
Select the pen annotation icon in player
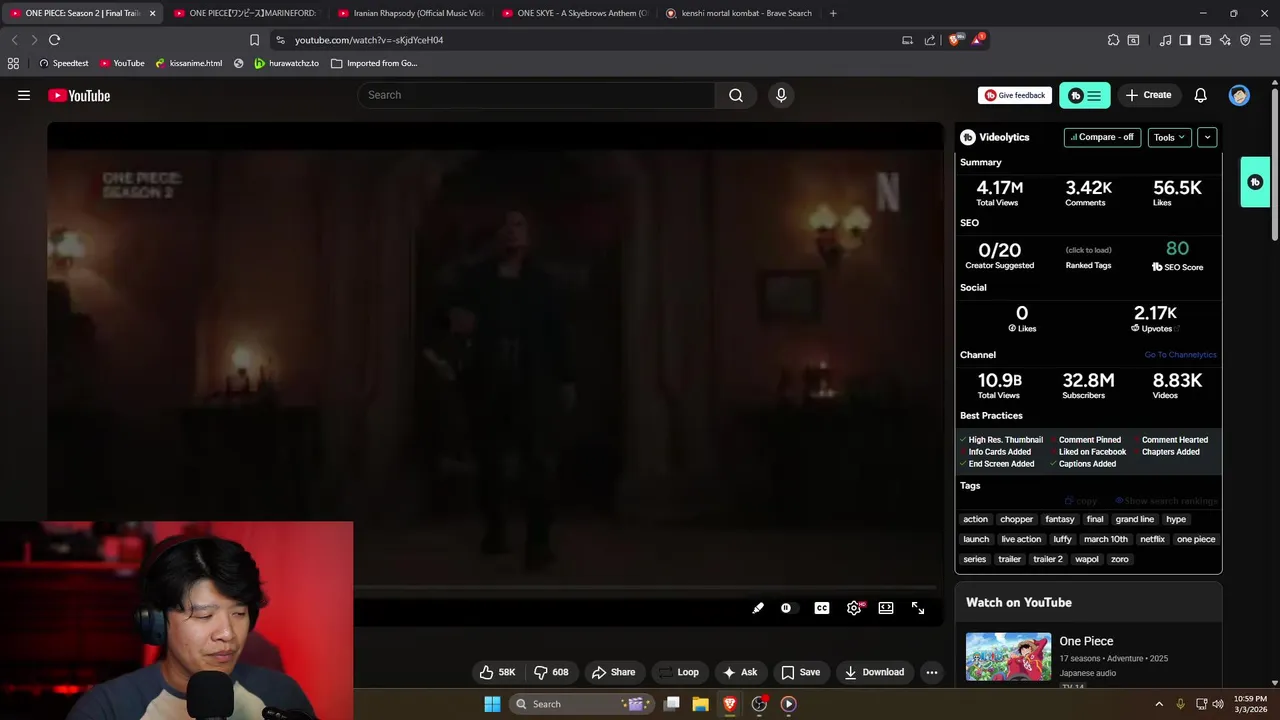point(758,608)
